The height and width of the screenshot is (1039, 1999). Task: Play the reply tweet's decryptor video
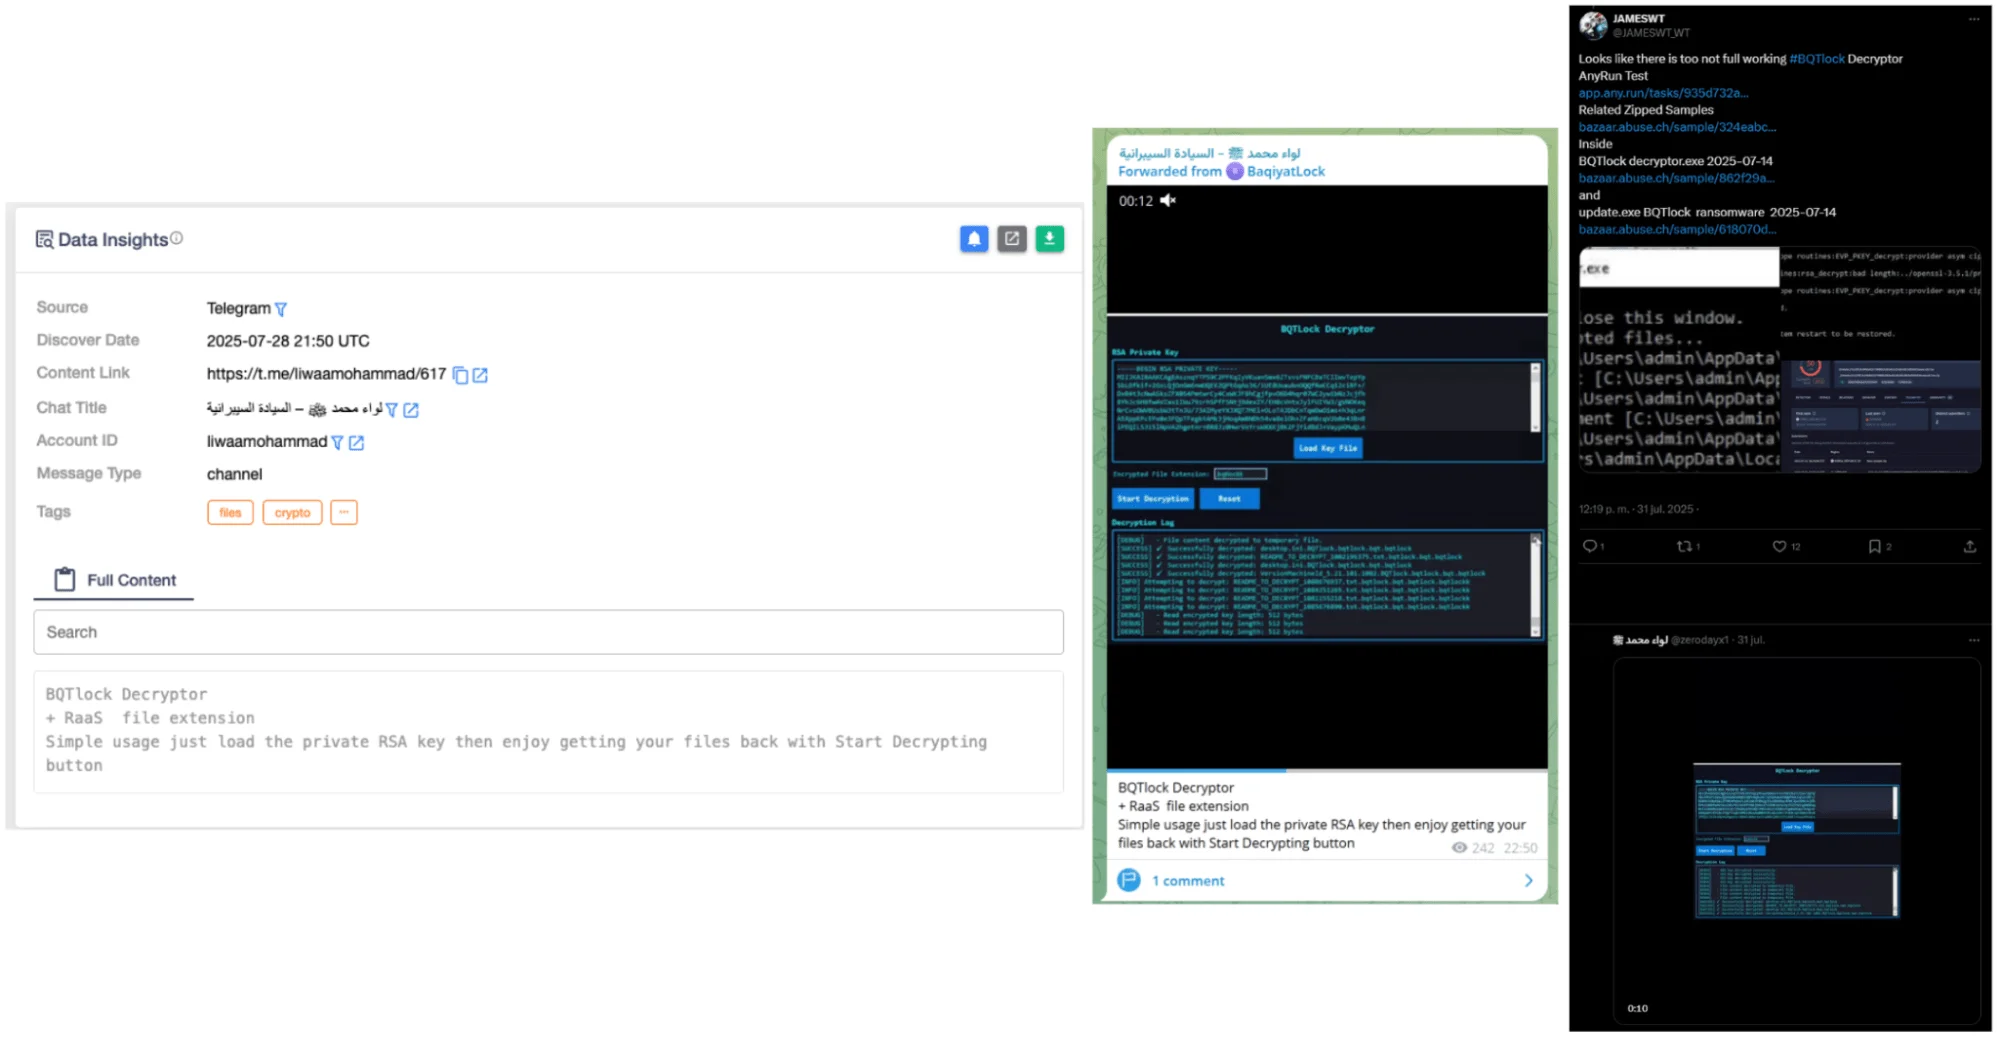[x=1797, y=840]
